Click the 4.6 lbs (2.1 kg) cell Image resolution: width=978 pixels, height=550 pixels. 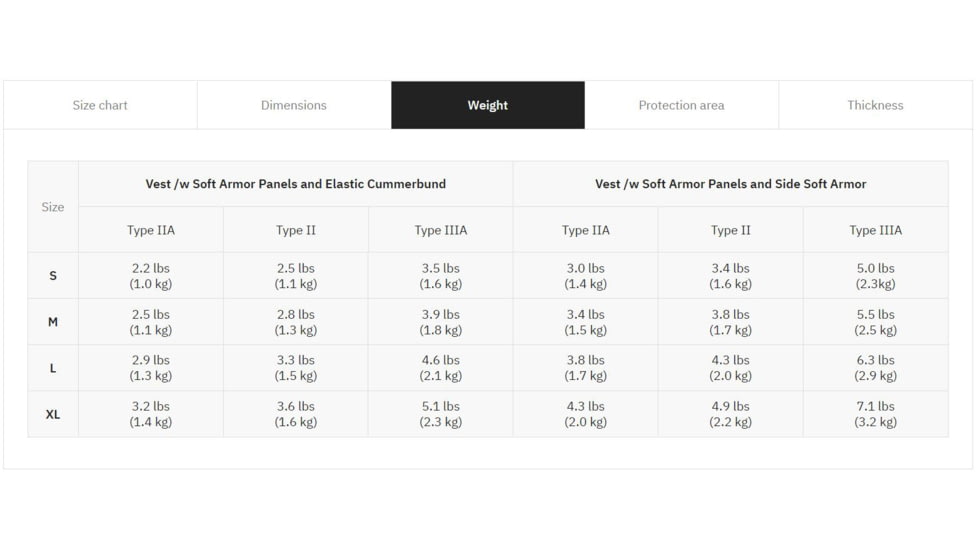(x=440, y=368)
